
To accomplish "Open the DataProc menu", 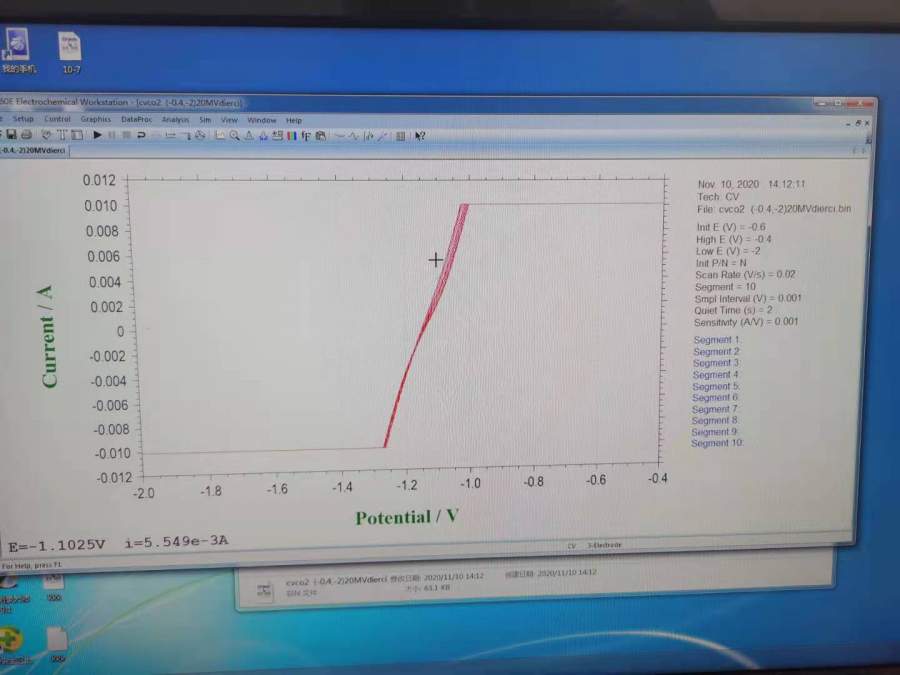I will point(135,119).
